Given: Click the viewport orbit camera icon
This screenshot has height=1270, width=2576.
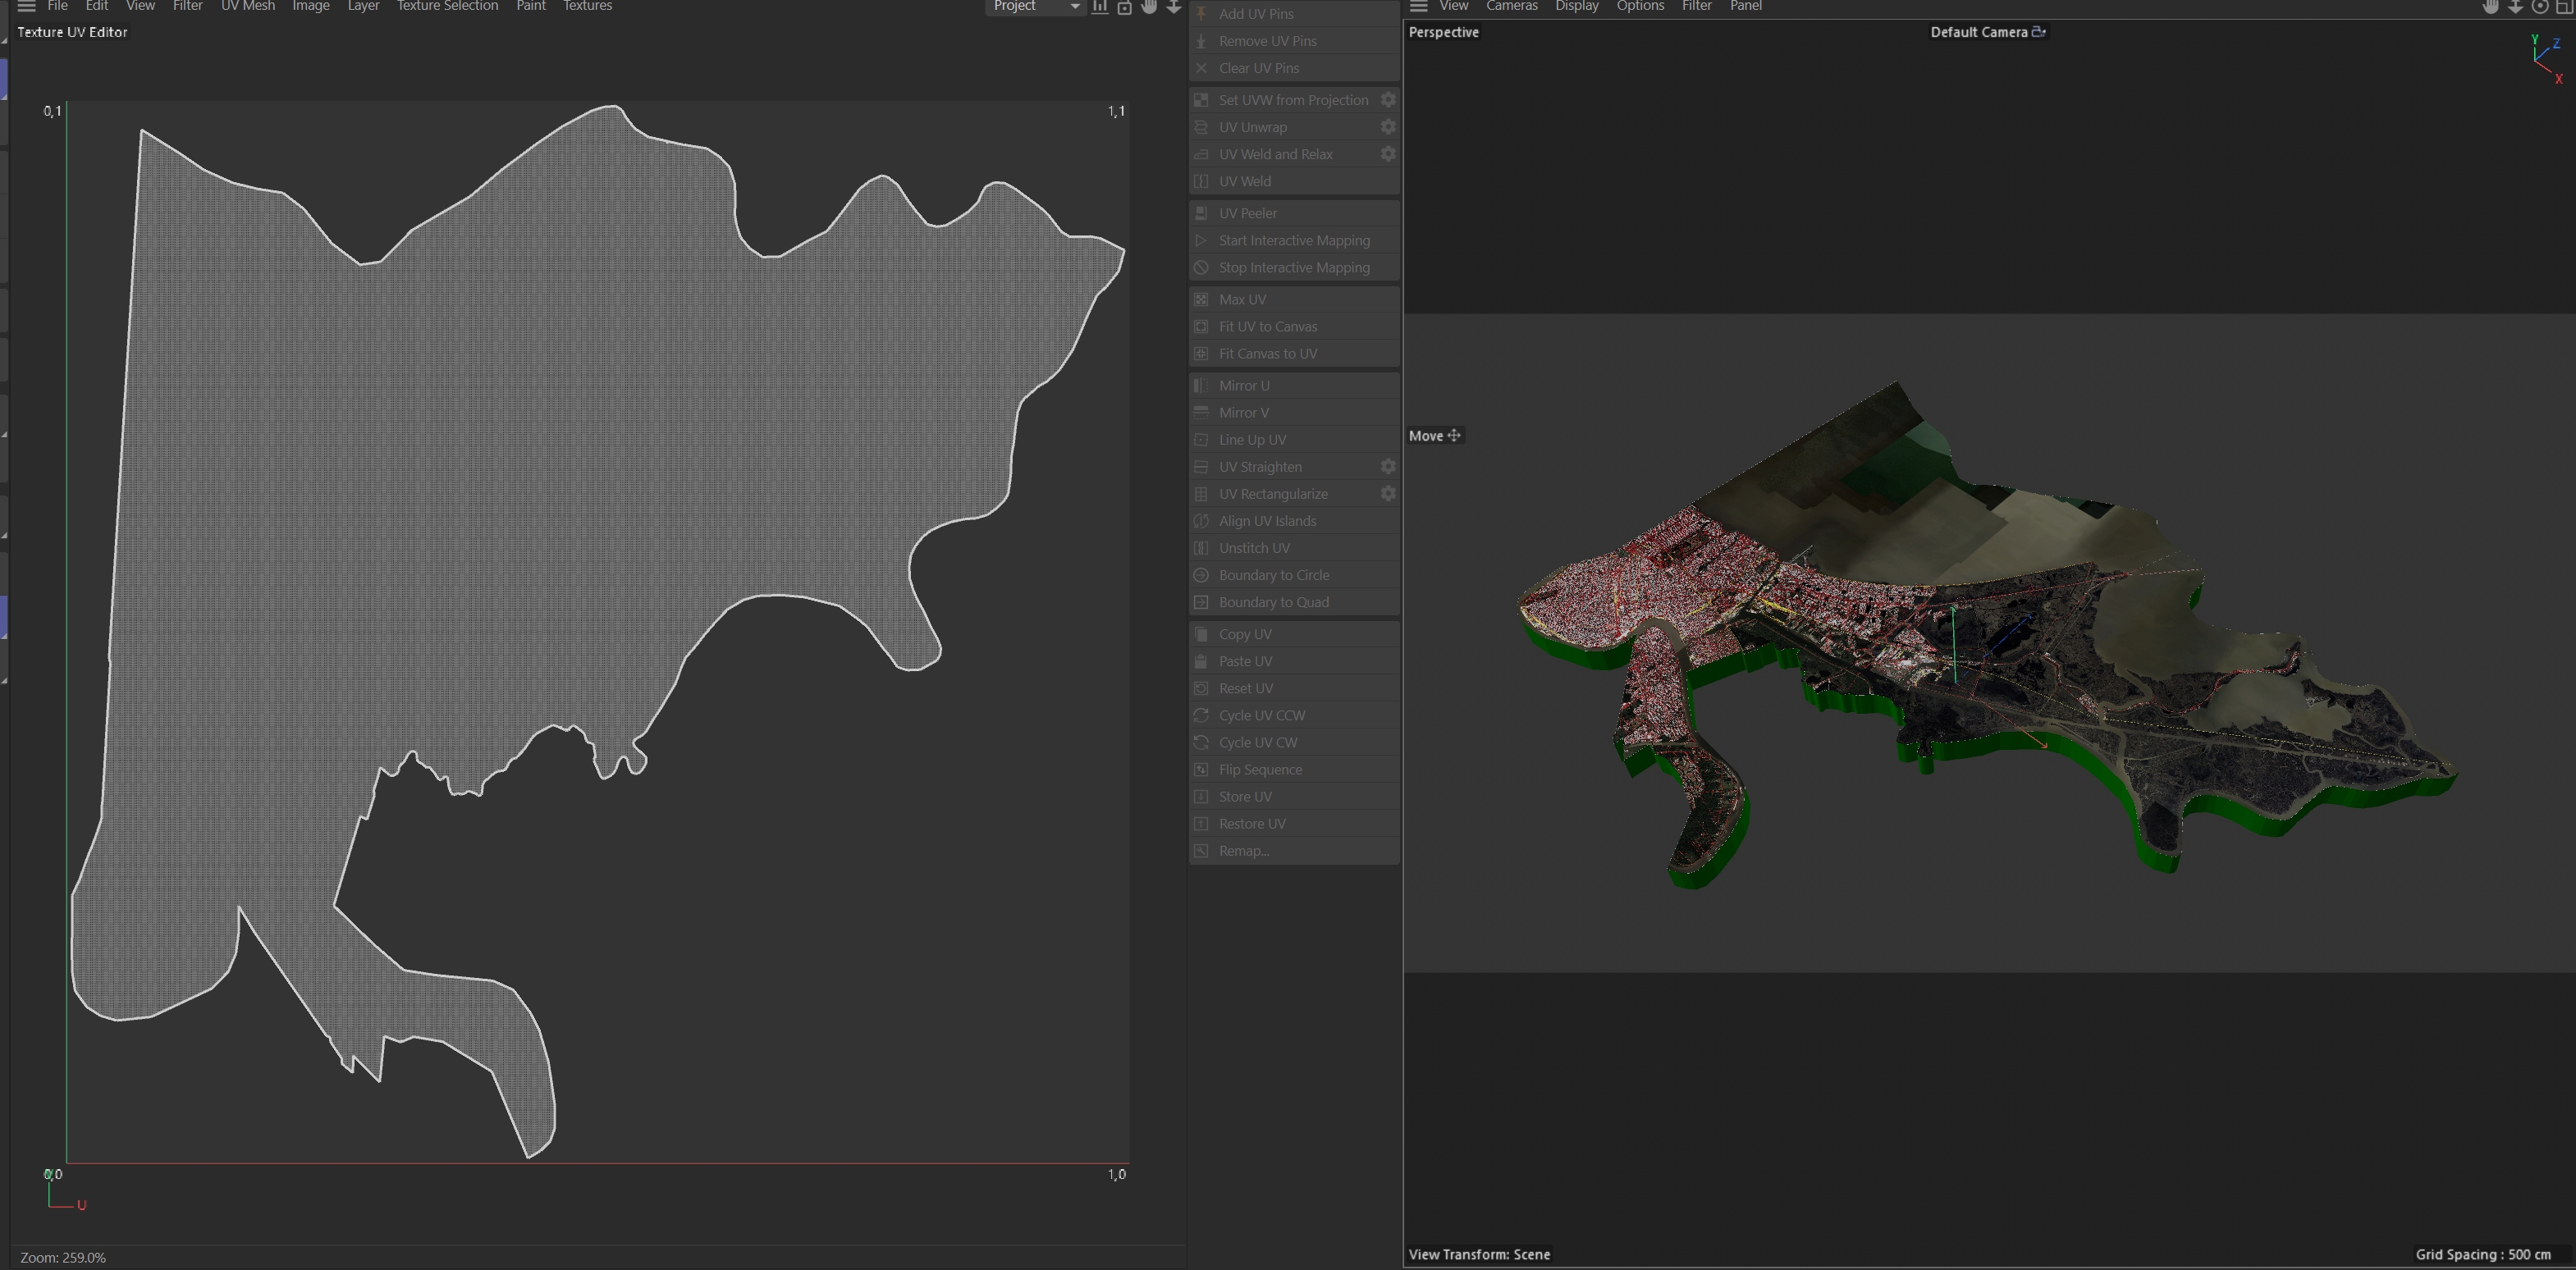Looking at the screenshot, I should click(2540, 6).
